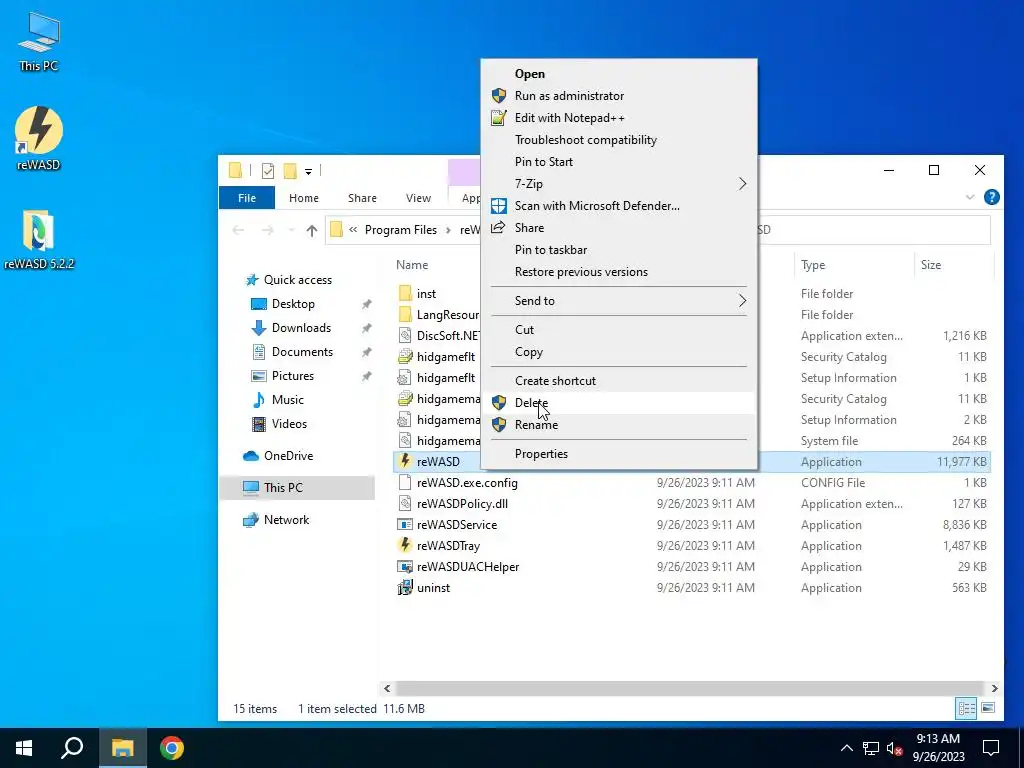
Task: Open Properties from context menu
Action: point(541,454)
